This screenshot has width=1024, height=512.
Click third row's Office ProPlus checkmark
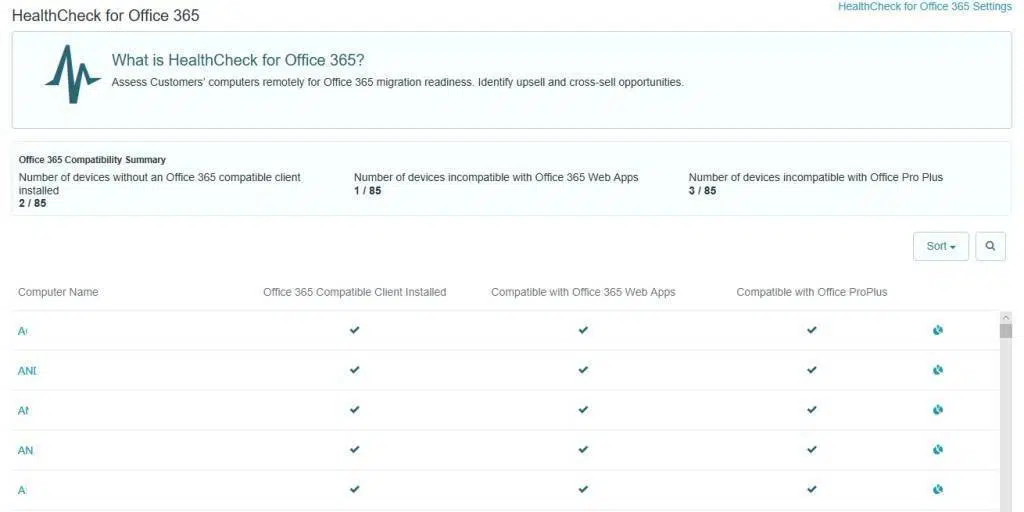[811, 410]
